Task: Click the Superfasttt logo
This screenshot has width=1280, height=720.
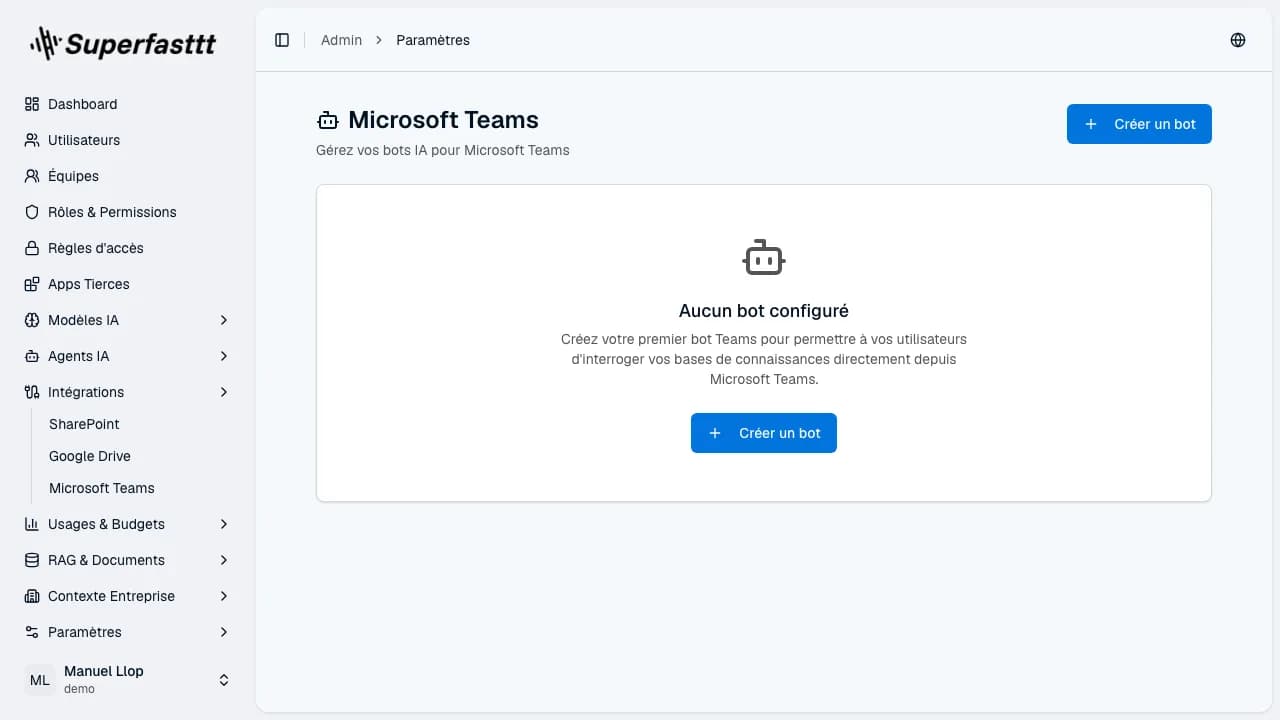Action: (123, 43)
